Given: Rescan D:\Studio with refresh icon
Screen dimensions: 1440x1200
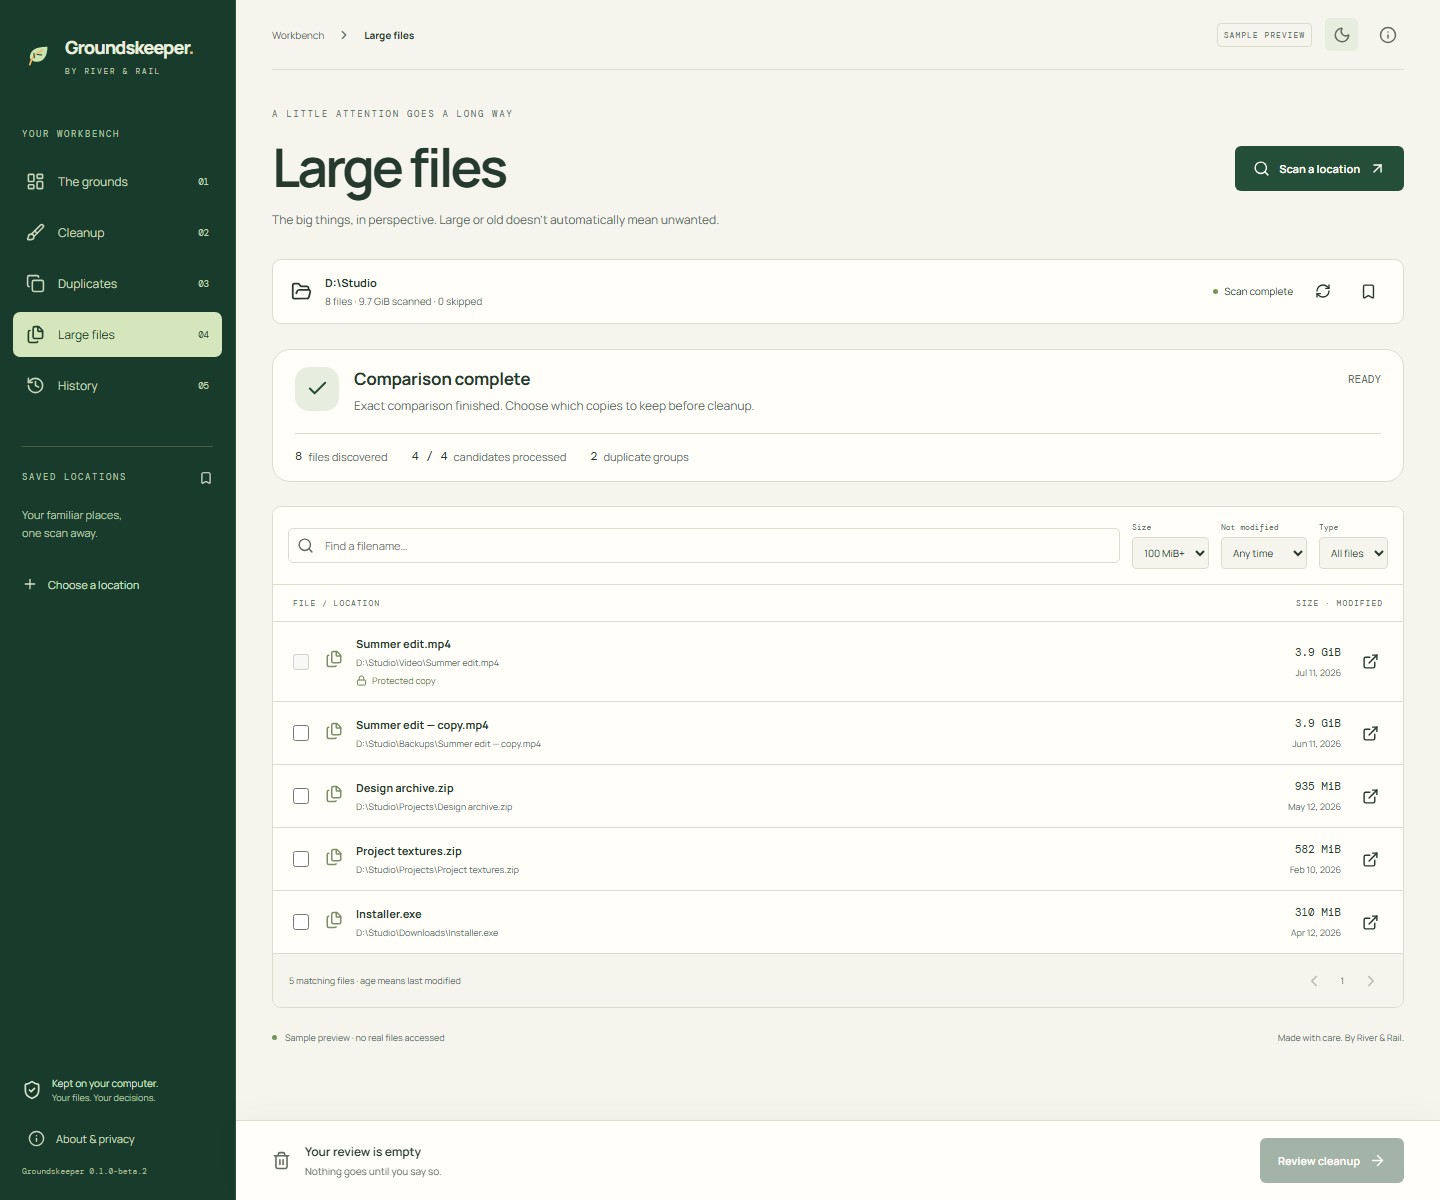Looking at the screenshot, I should point(1323,291).
